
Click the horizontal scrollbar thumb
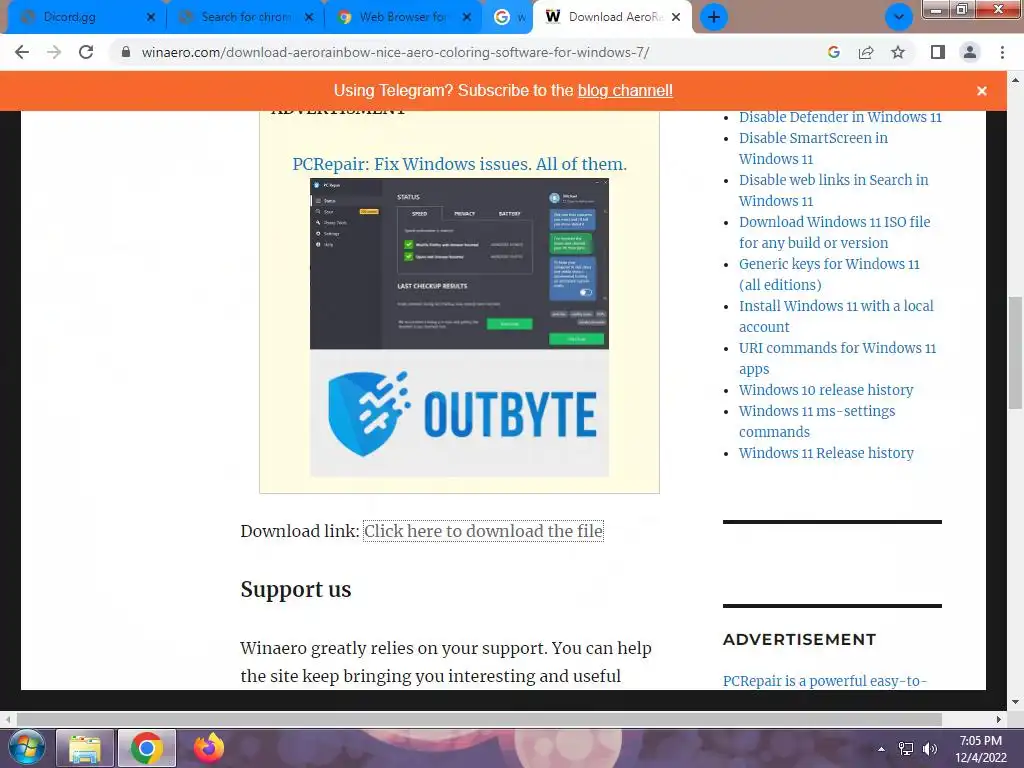click(x=479, y=719)
